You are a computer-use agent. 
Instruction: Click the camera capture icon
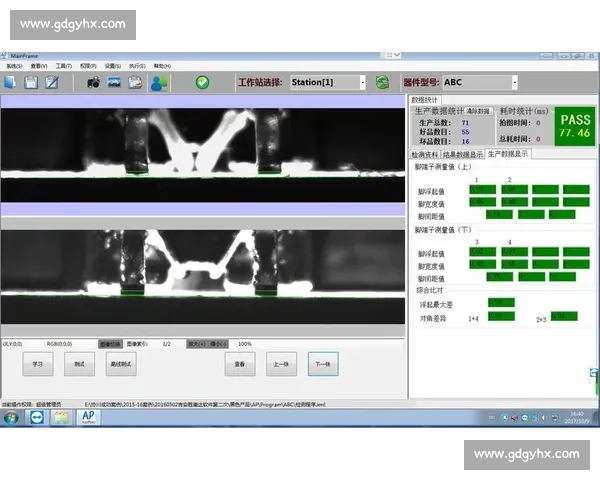(x=93, y=82)
